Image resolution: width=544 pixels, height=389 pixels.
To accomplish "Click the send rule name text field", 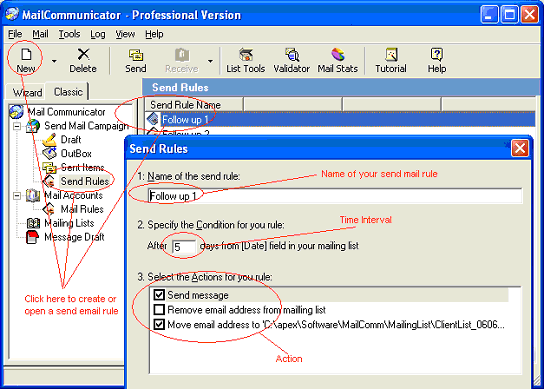I will (x=335, y=196).
